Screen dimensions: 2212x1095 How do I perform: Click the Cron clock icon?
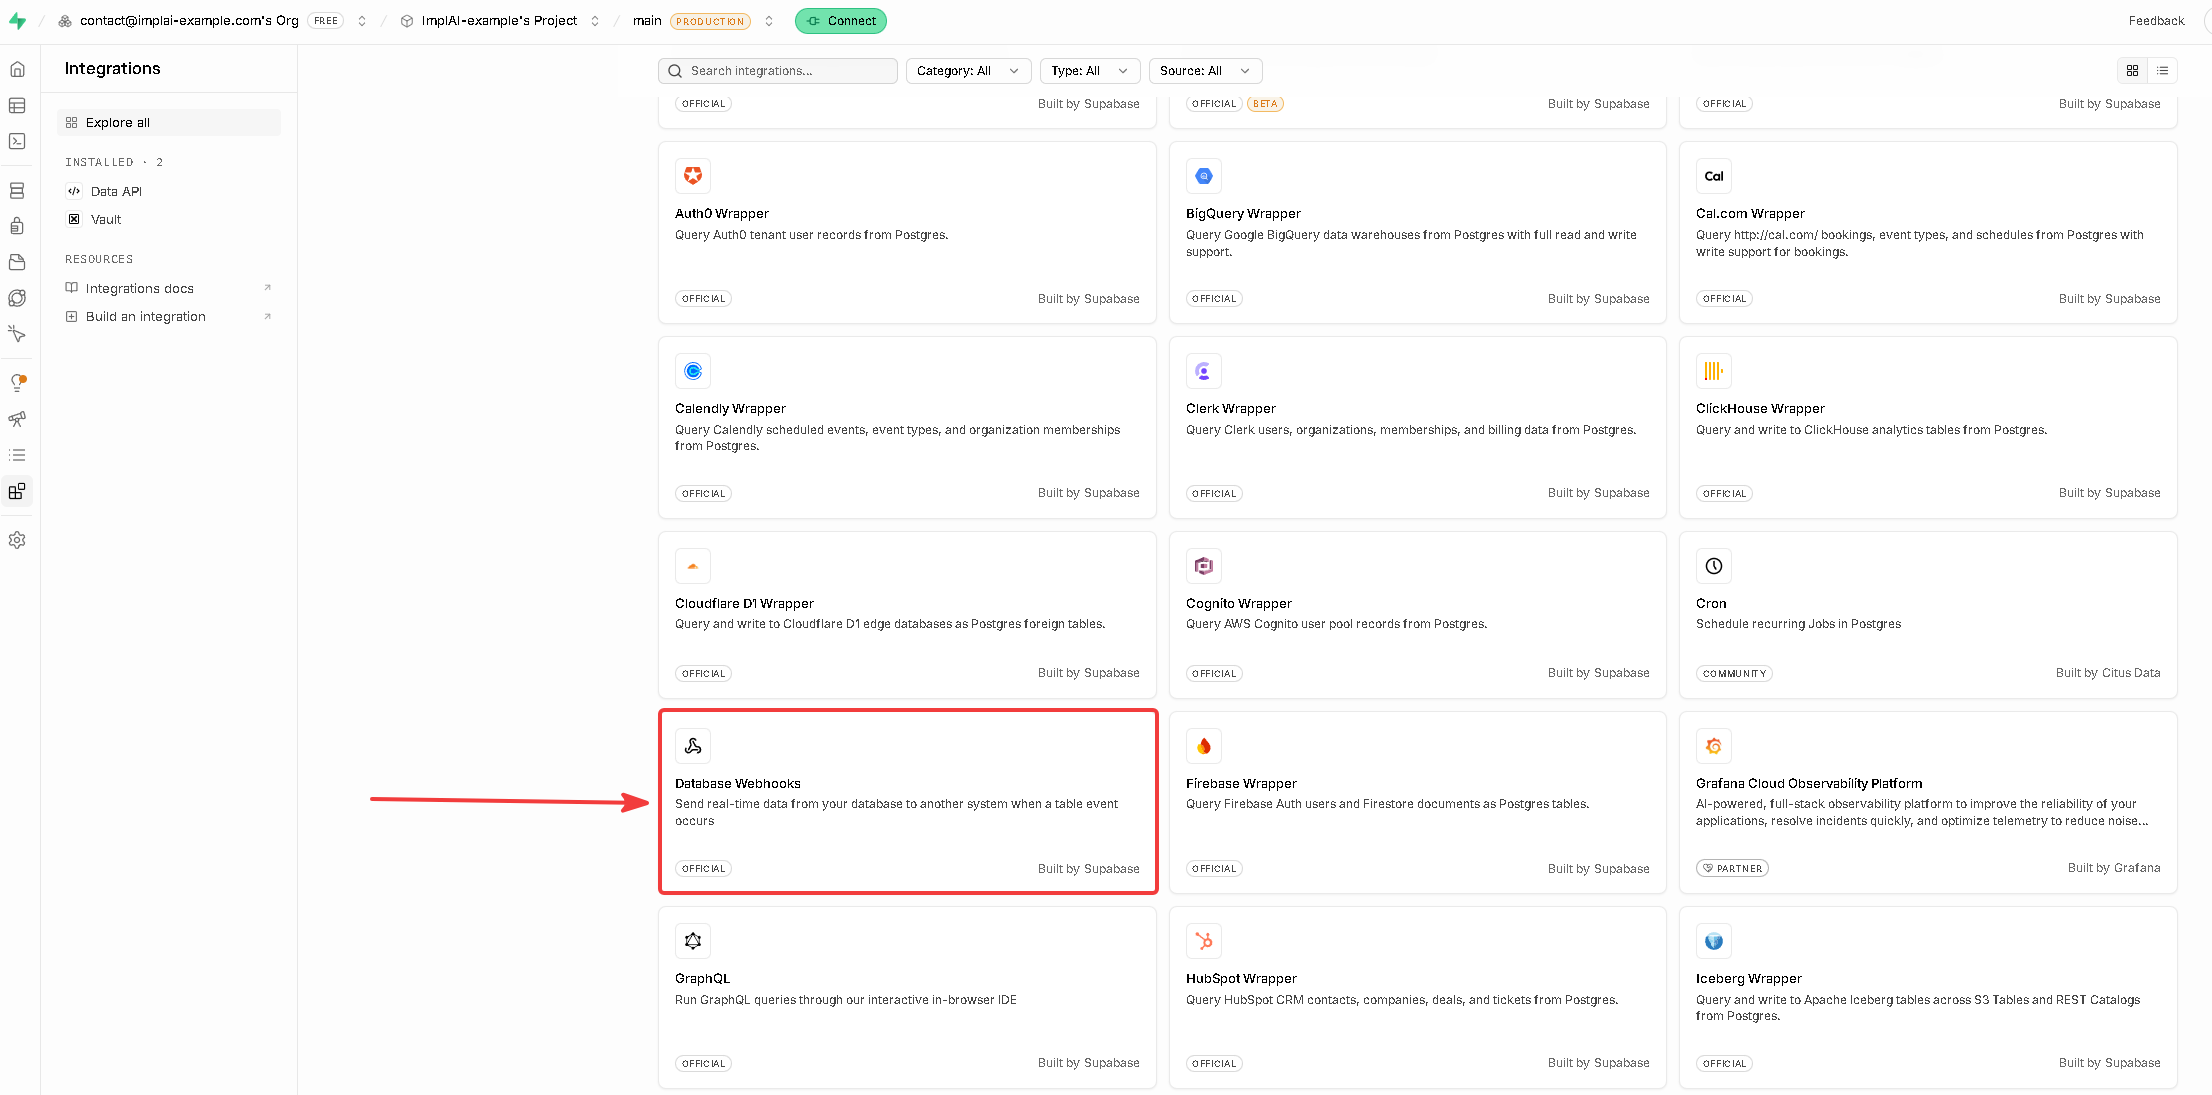pos(1714,566)
